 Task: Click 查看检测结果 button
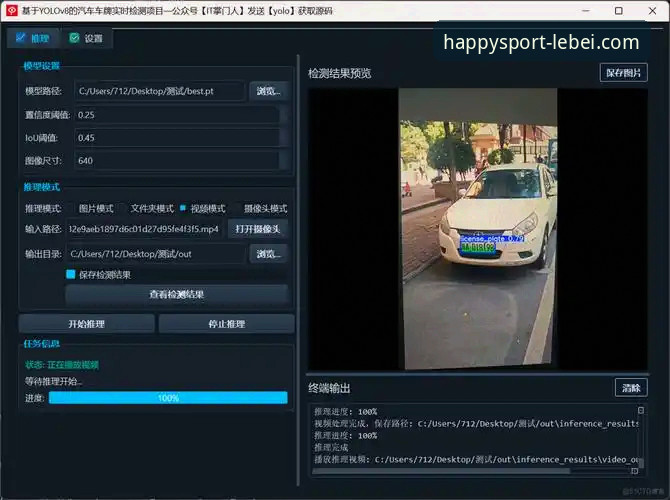point(176,294)
